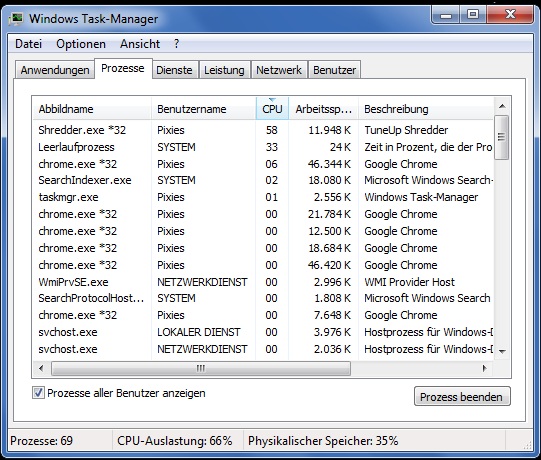This screenshot has height=460, width=541.
Task: Sort by the Arbeitssp... column header
Action: [x=324, y=109]
